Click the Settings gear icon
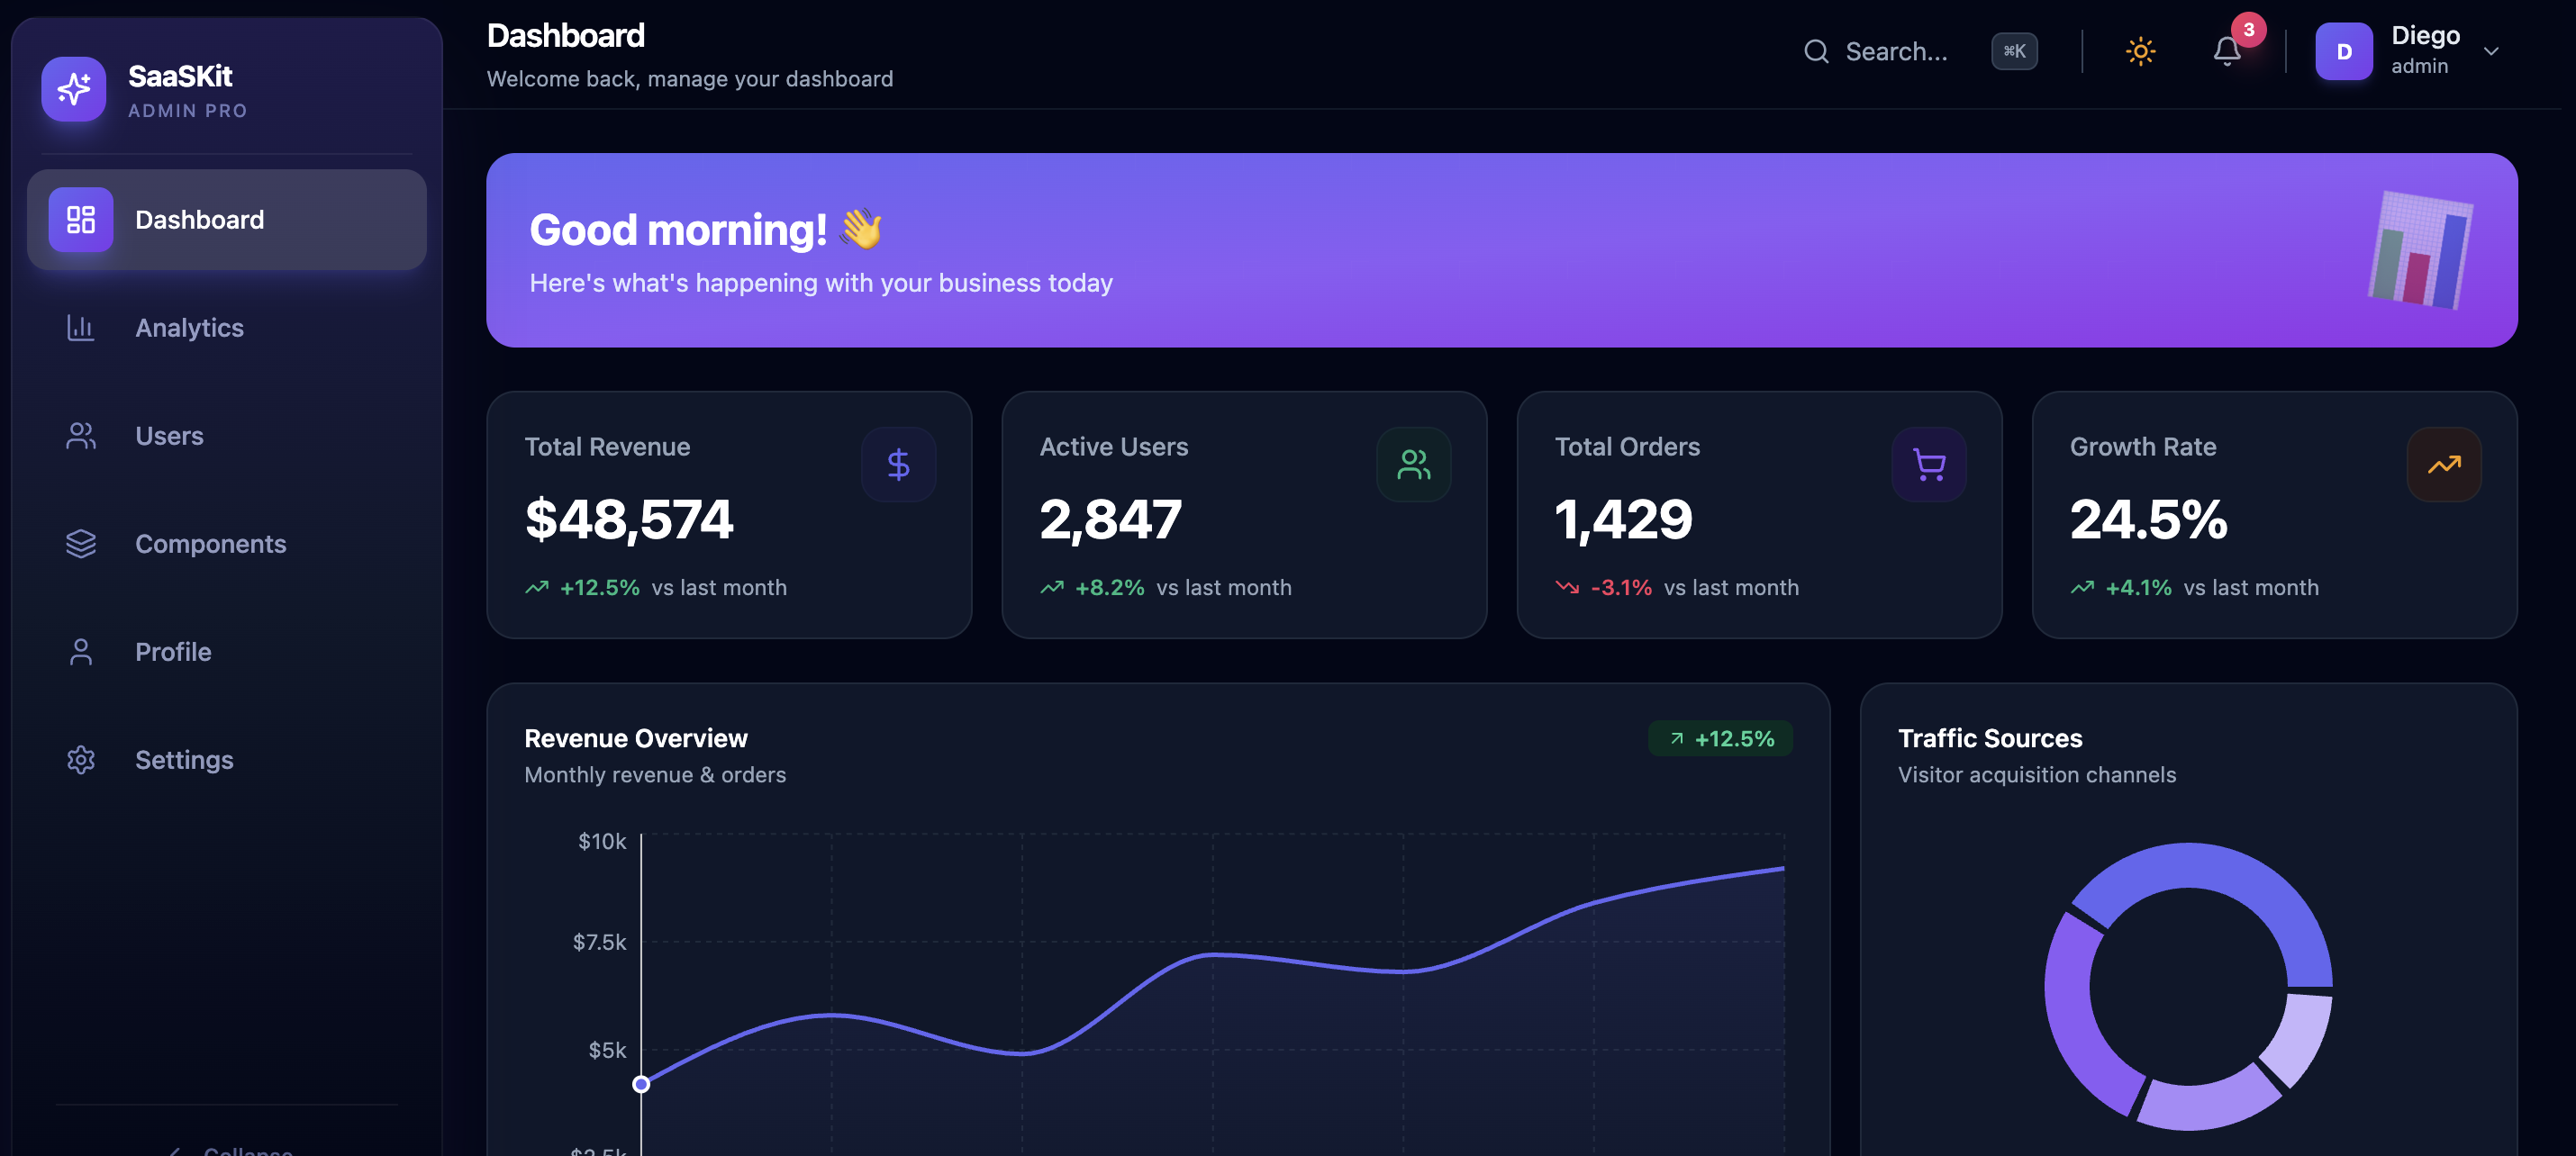 point(81,760)
